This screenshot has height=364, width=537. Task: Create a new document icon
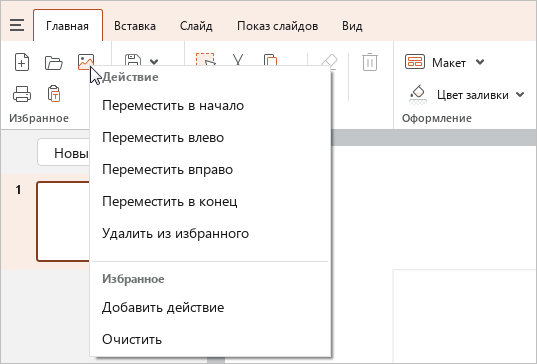point(22,62)
